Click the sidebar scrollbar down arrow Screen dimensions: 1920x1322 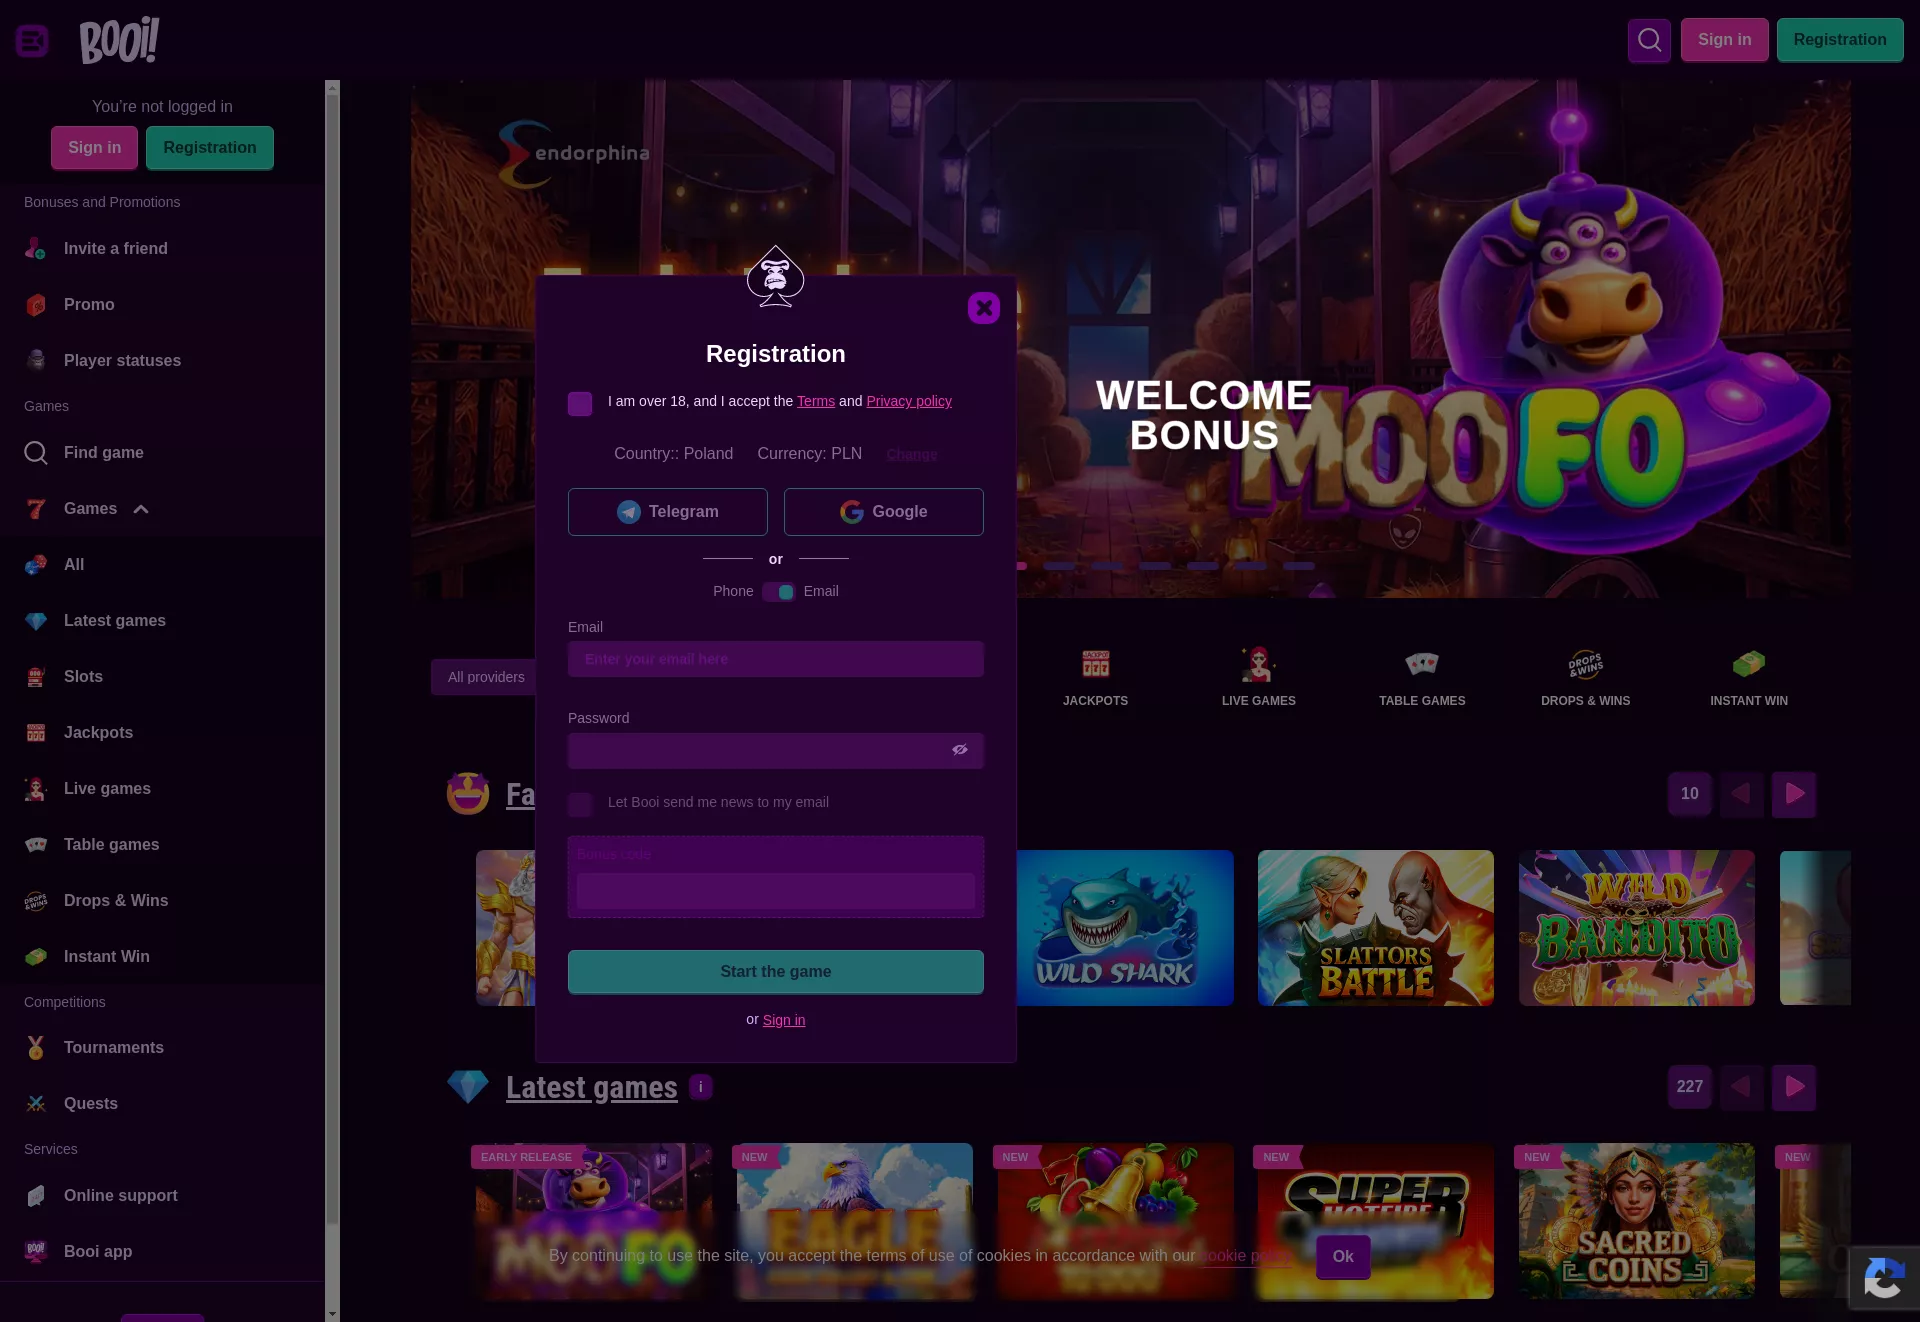333,1314
